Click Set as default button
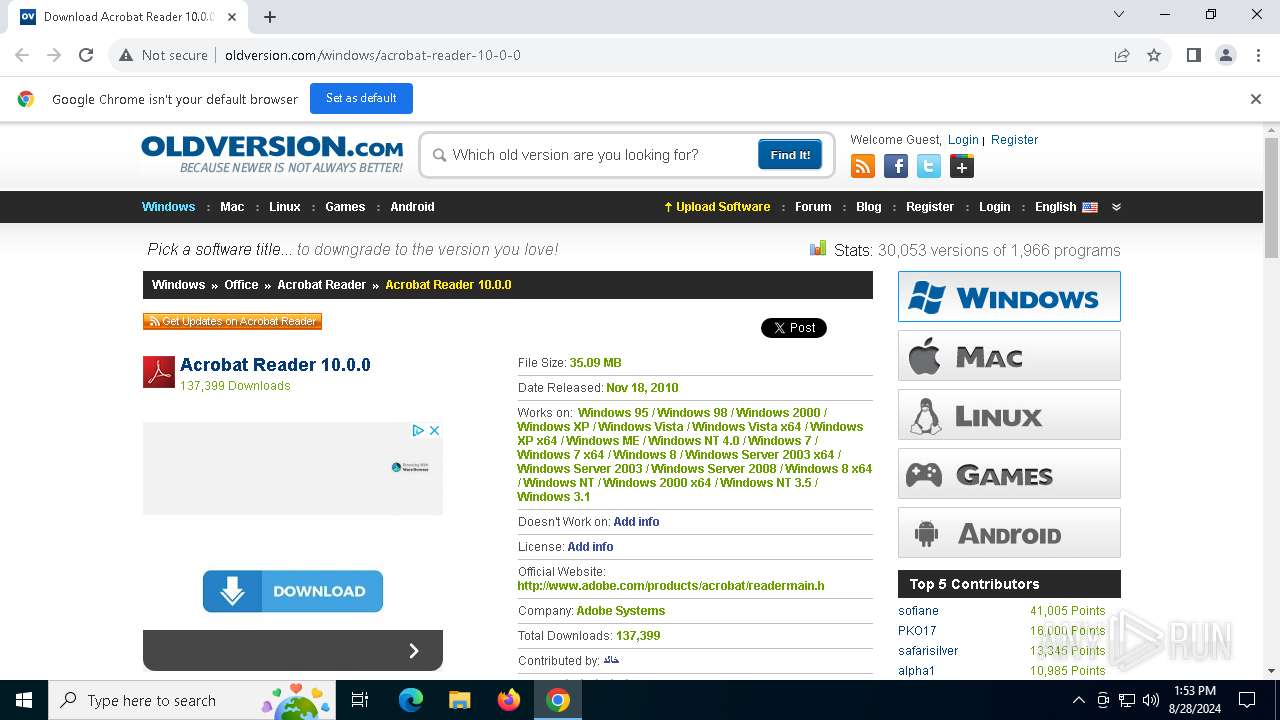Image resolution: width=1280 pixels, height=720 pixels. [x=361, y=98]
